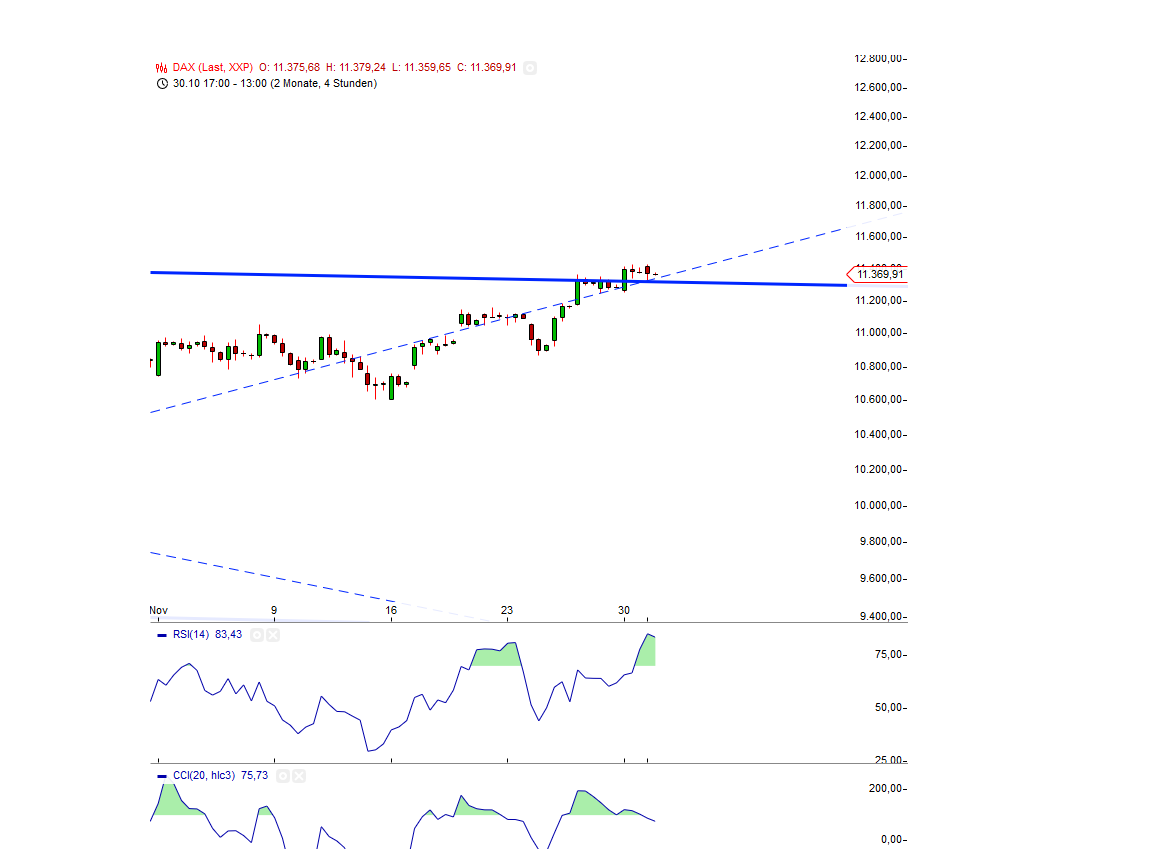Open the RSI(14) indicator settings icon
This screenshot has height=849, width=1152.
click(257, 634)
